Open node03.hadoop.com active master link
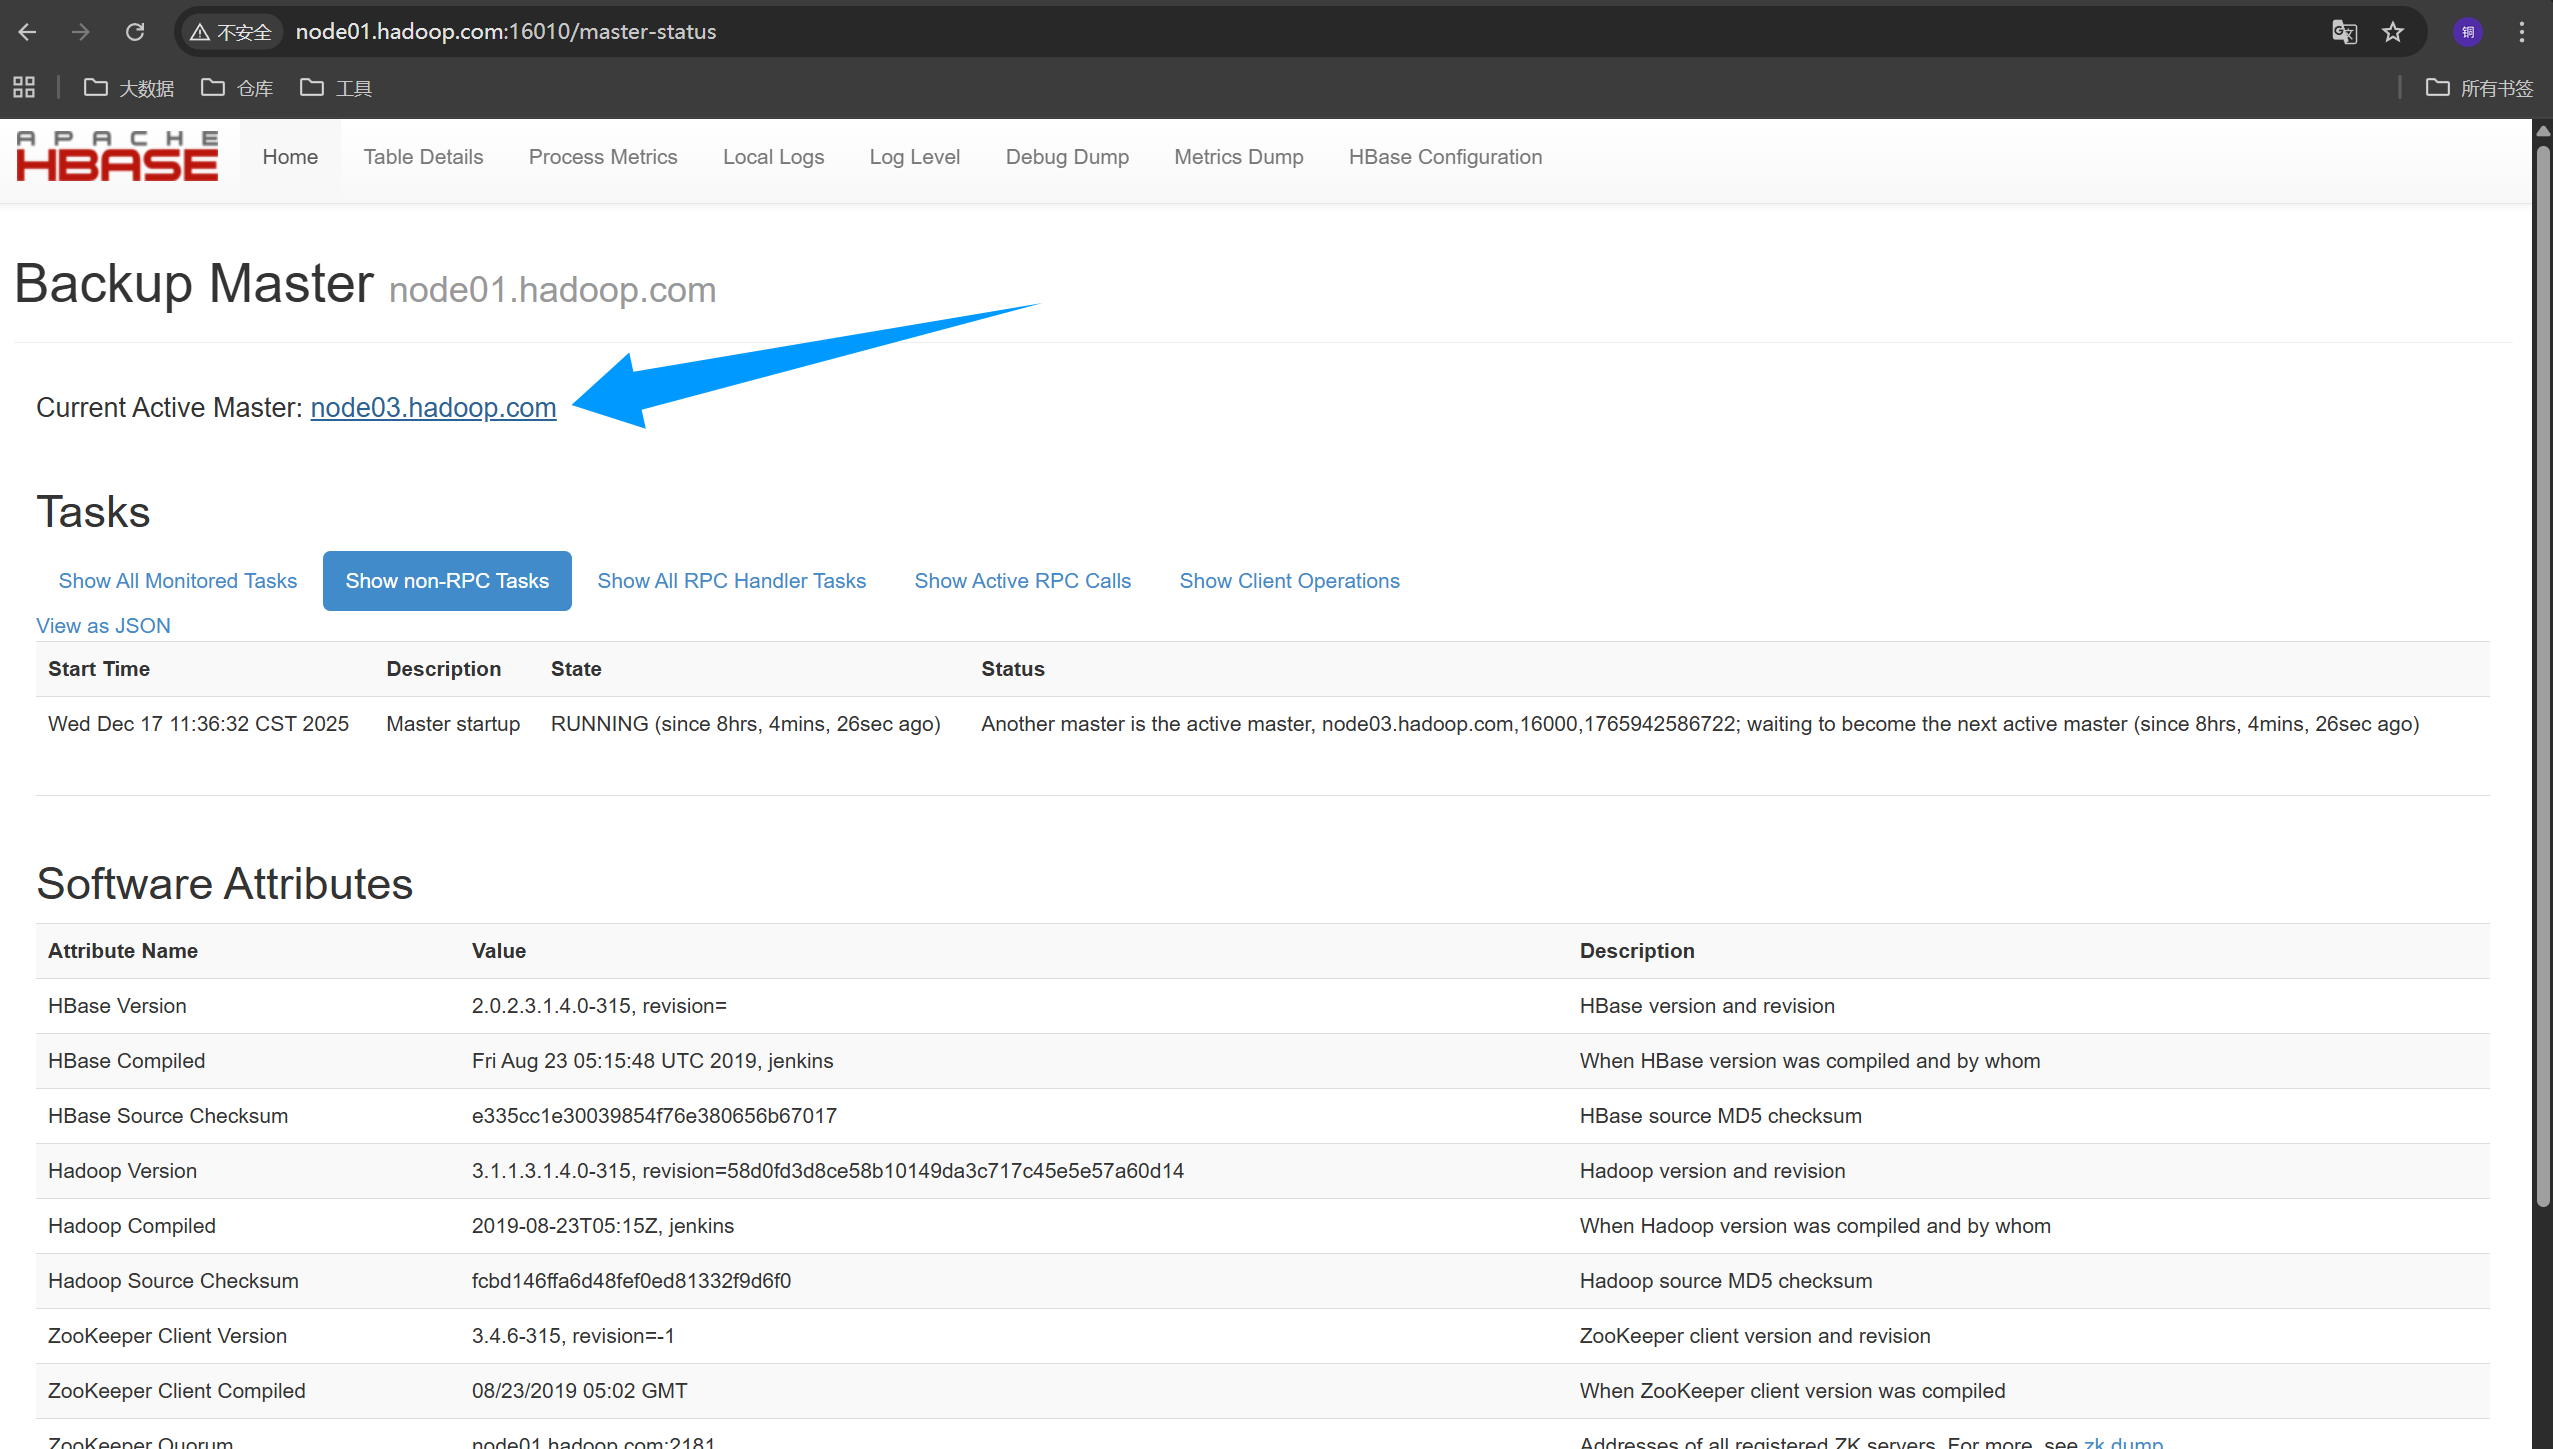Screen dimensions: 2553x1449 (433, 408)
